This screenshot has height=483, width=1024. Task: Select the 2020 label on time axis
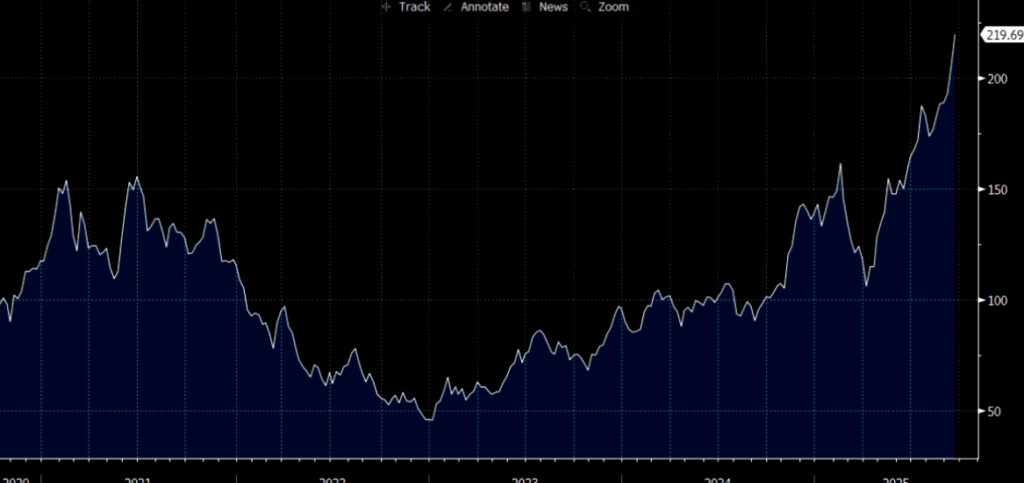[x=14, y=479]
